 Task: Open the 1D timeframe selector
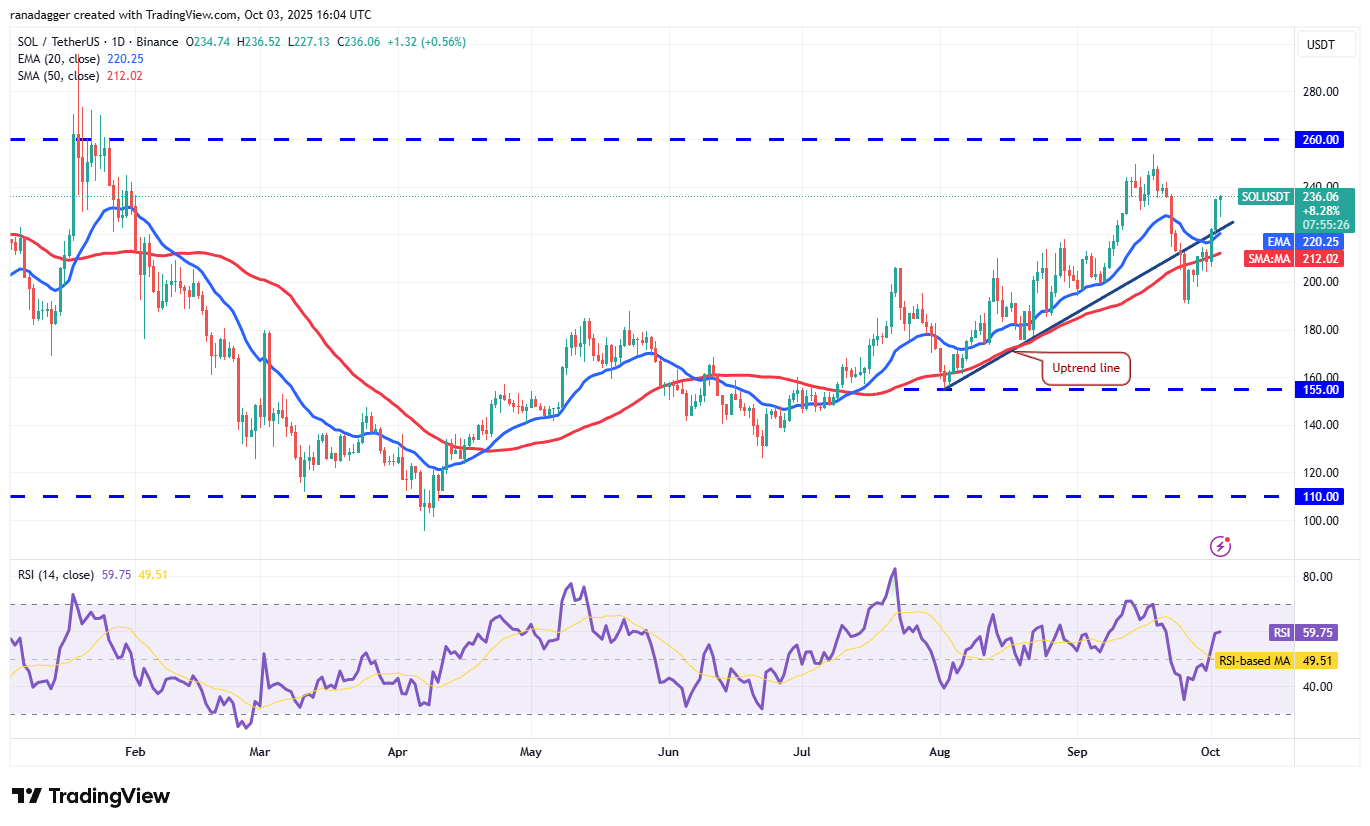click(x=116, y=43)
